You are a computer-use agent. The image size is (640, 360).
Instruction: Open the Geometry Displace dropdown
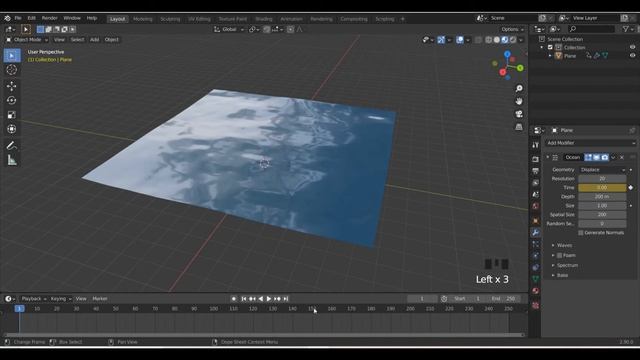coord(603,170)
